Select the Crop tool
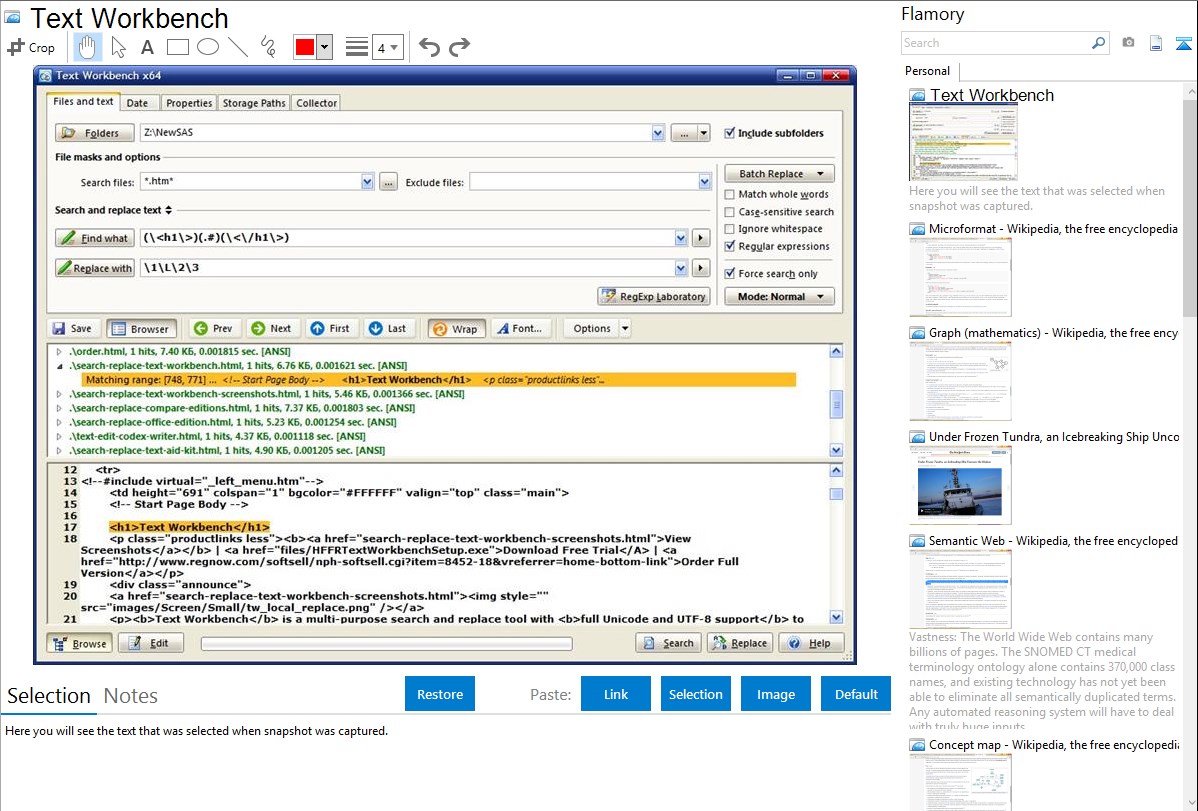 click(31, 47)
